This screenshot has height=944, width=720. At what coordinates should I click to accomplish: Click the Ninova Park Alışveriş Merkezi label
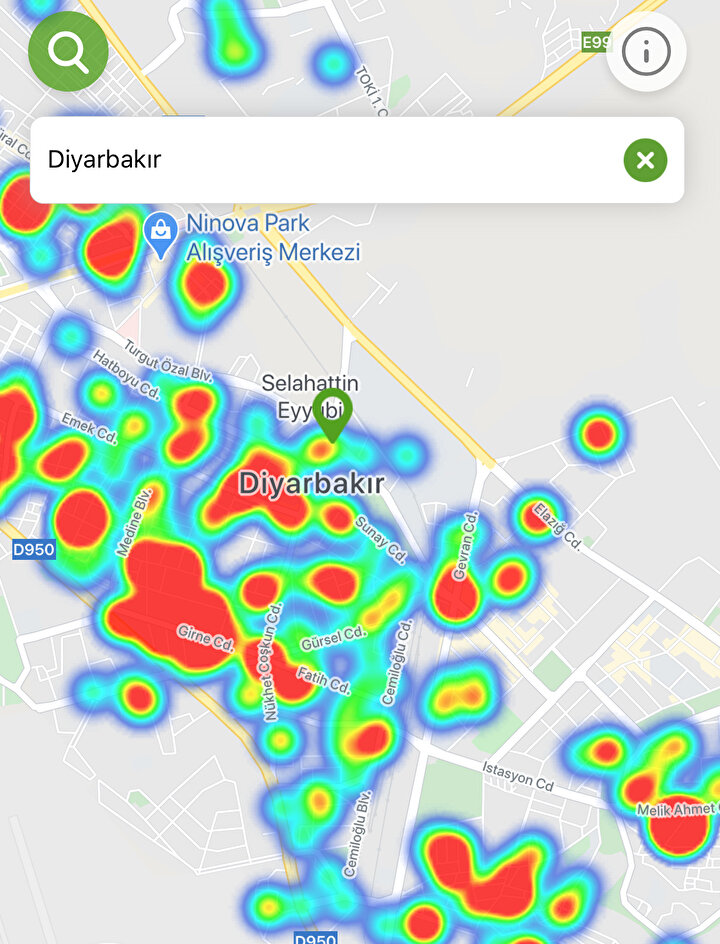273,238
